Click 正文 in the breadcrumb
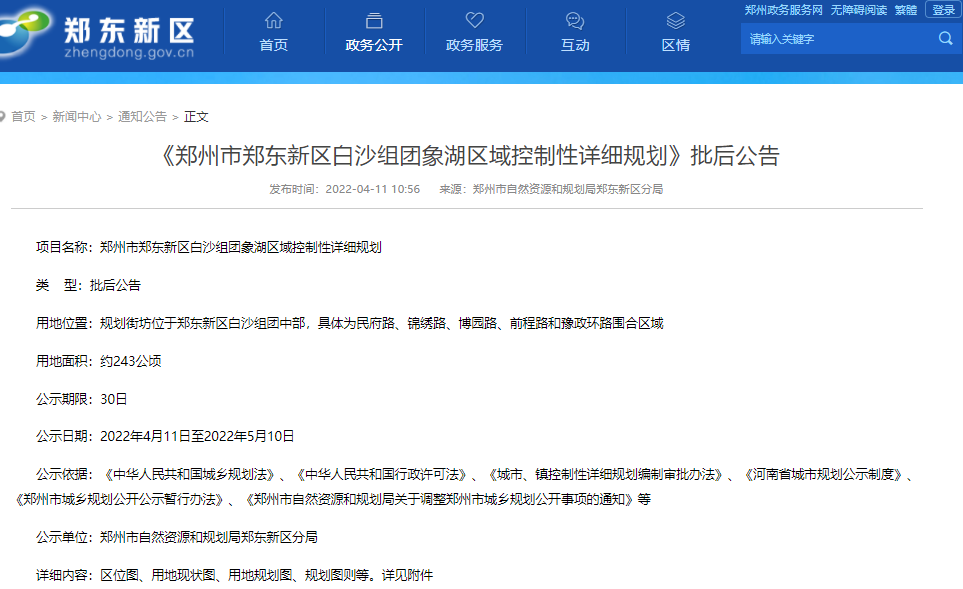963x589 pixels. [196, 117]
